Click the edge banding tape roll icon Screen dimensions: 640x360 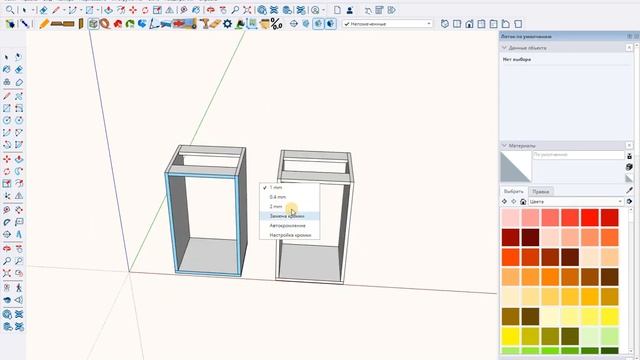[x=105, y=24]
